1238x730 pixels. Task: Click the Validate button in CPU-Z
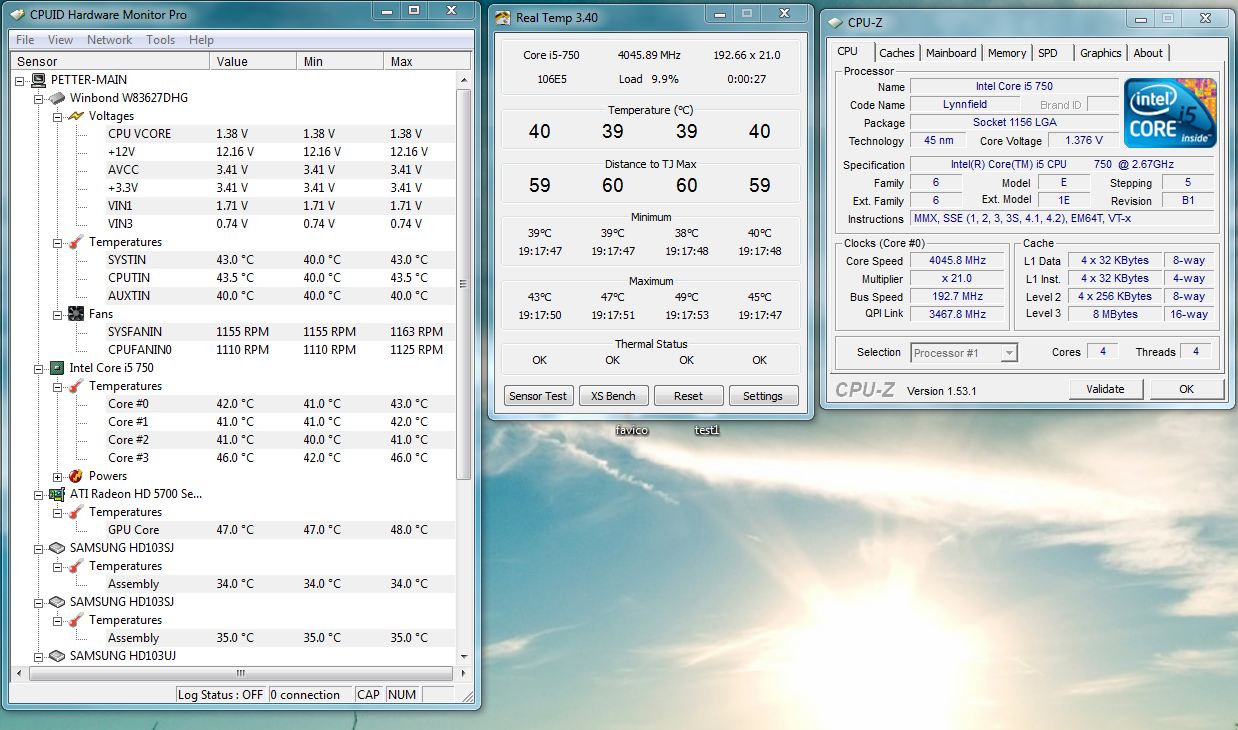coord(1105,389)
